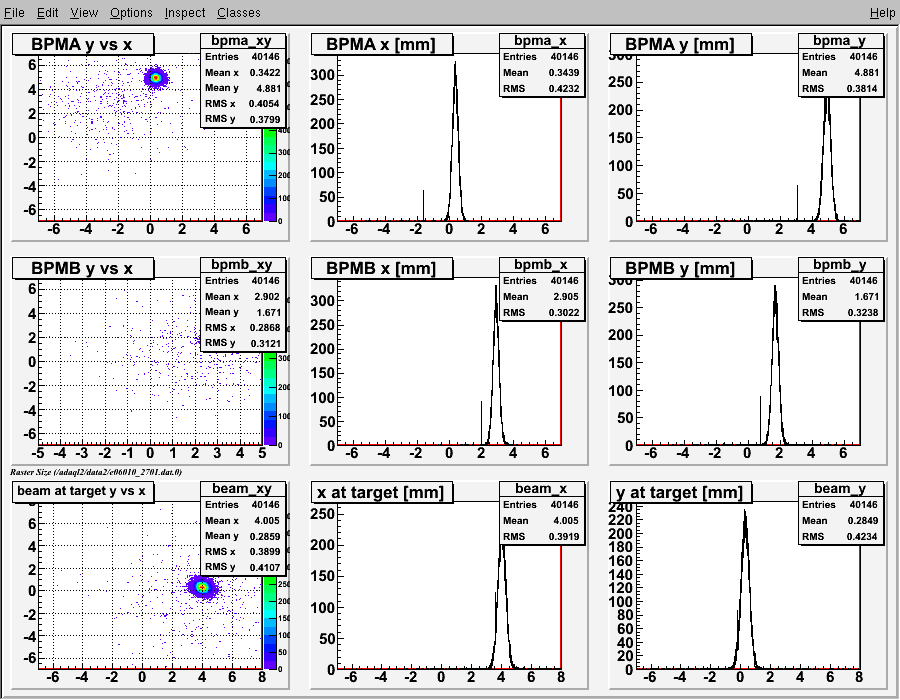Click the 'BPMB y vs x' title box
This screenshot has height=700, width=900.
pos(83,269)
